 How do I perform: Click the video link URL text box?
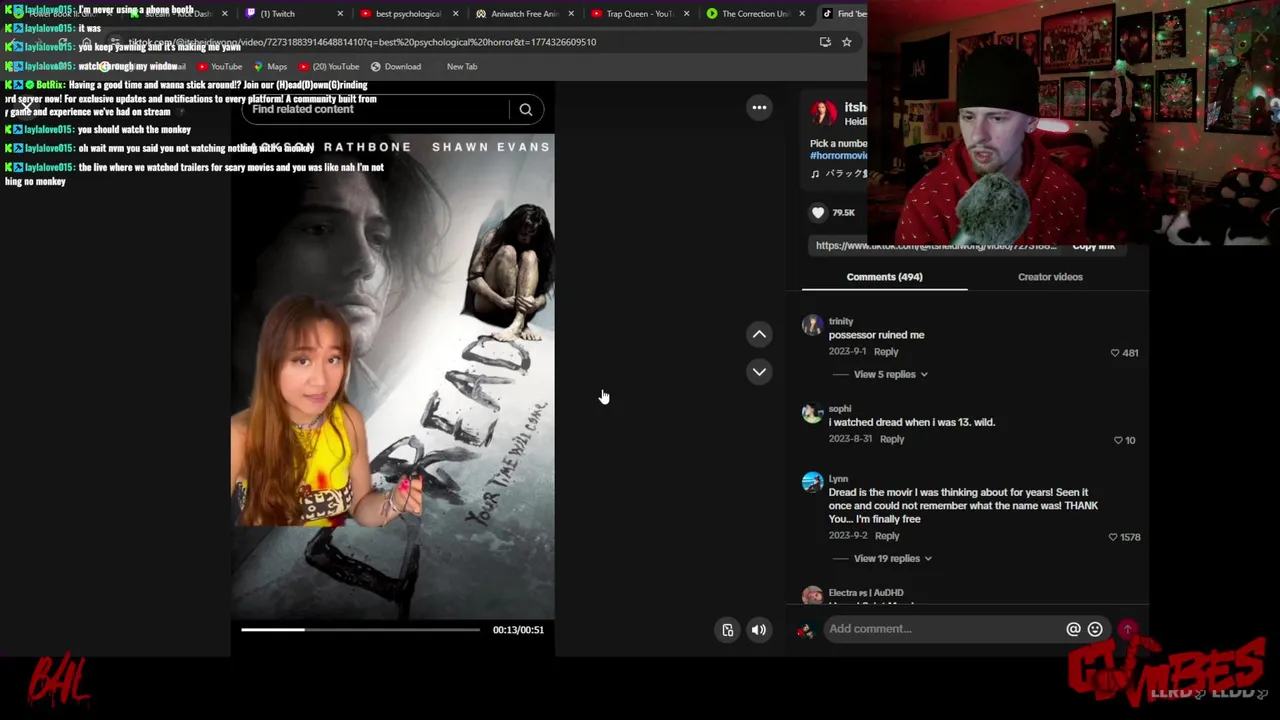(x=936, y=246)
